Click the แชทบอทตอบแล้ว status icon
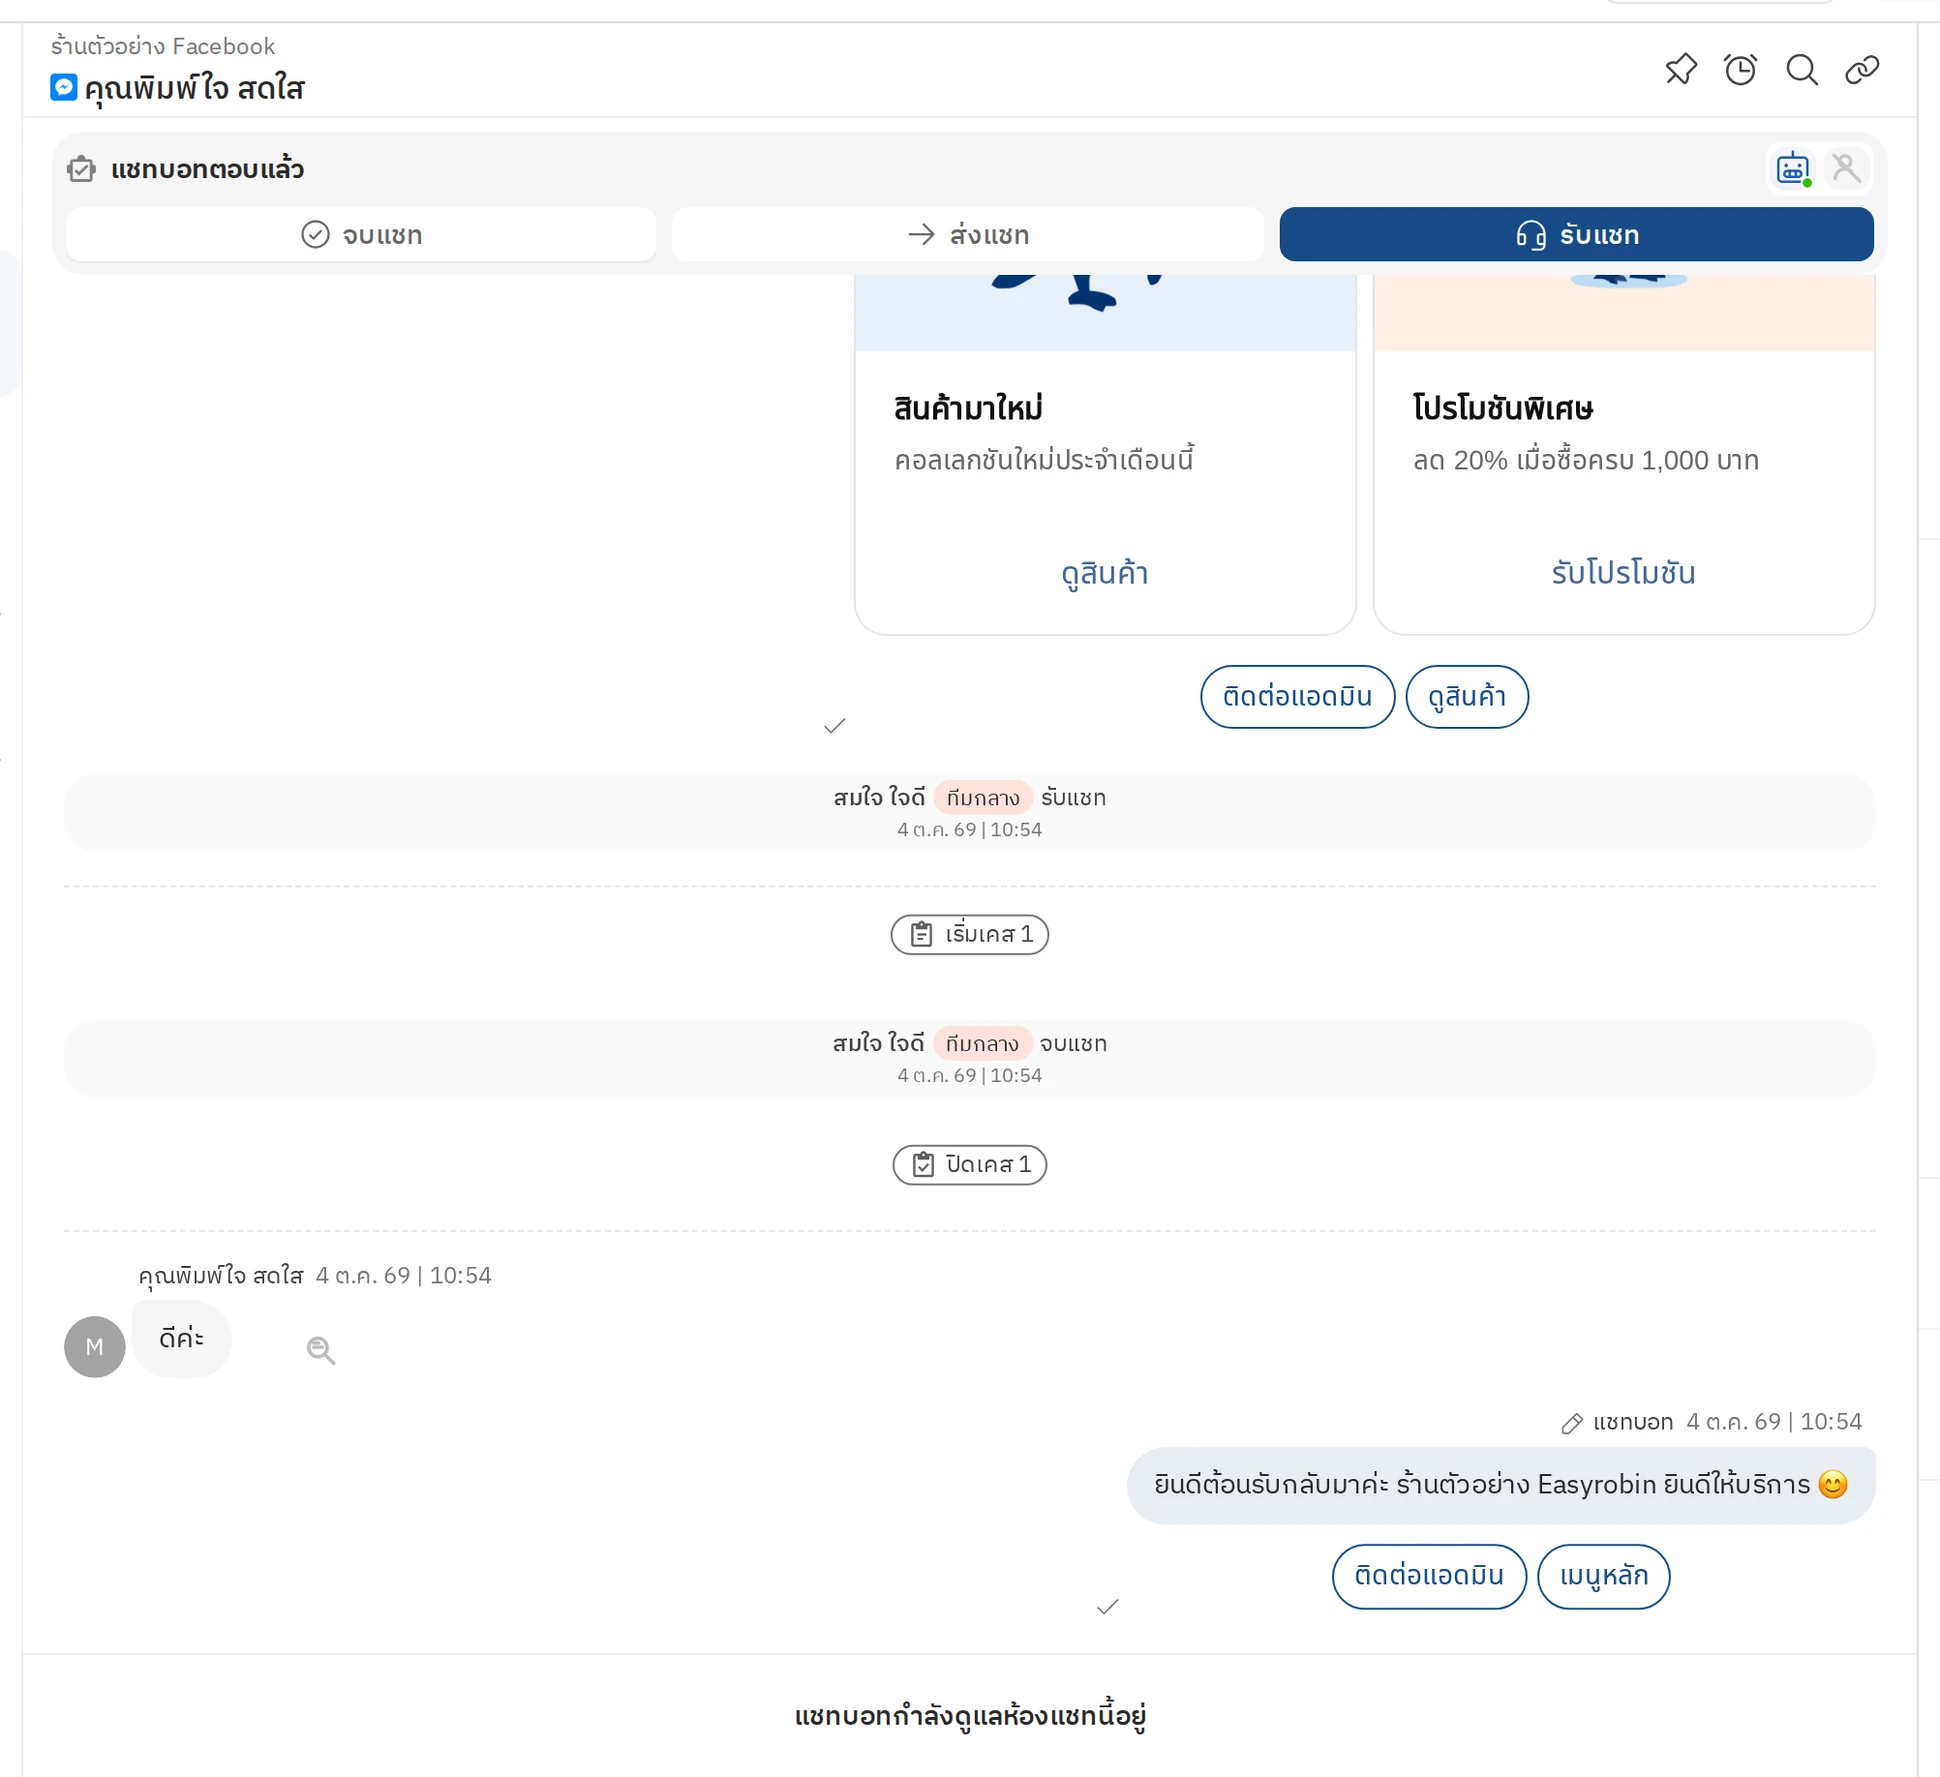The image size is (1940, 1777). 81,169
